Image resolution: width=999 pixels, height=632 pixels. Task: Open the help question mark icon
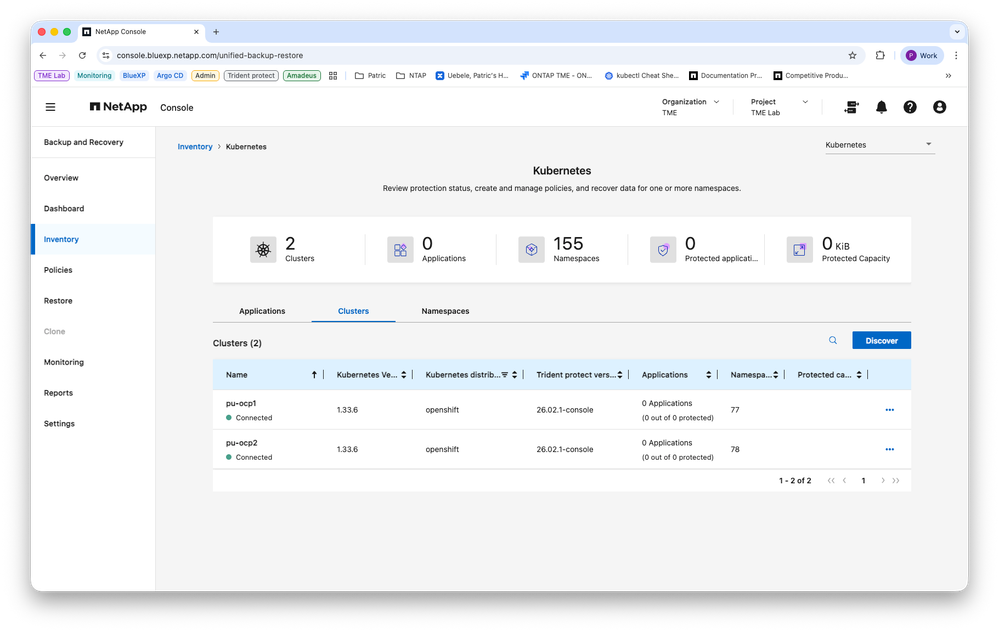pyautogui.click(x=910, y=107)
